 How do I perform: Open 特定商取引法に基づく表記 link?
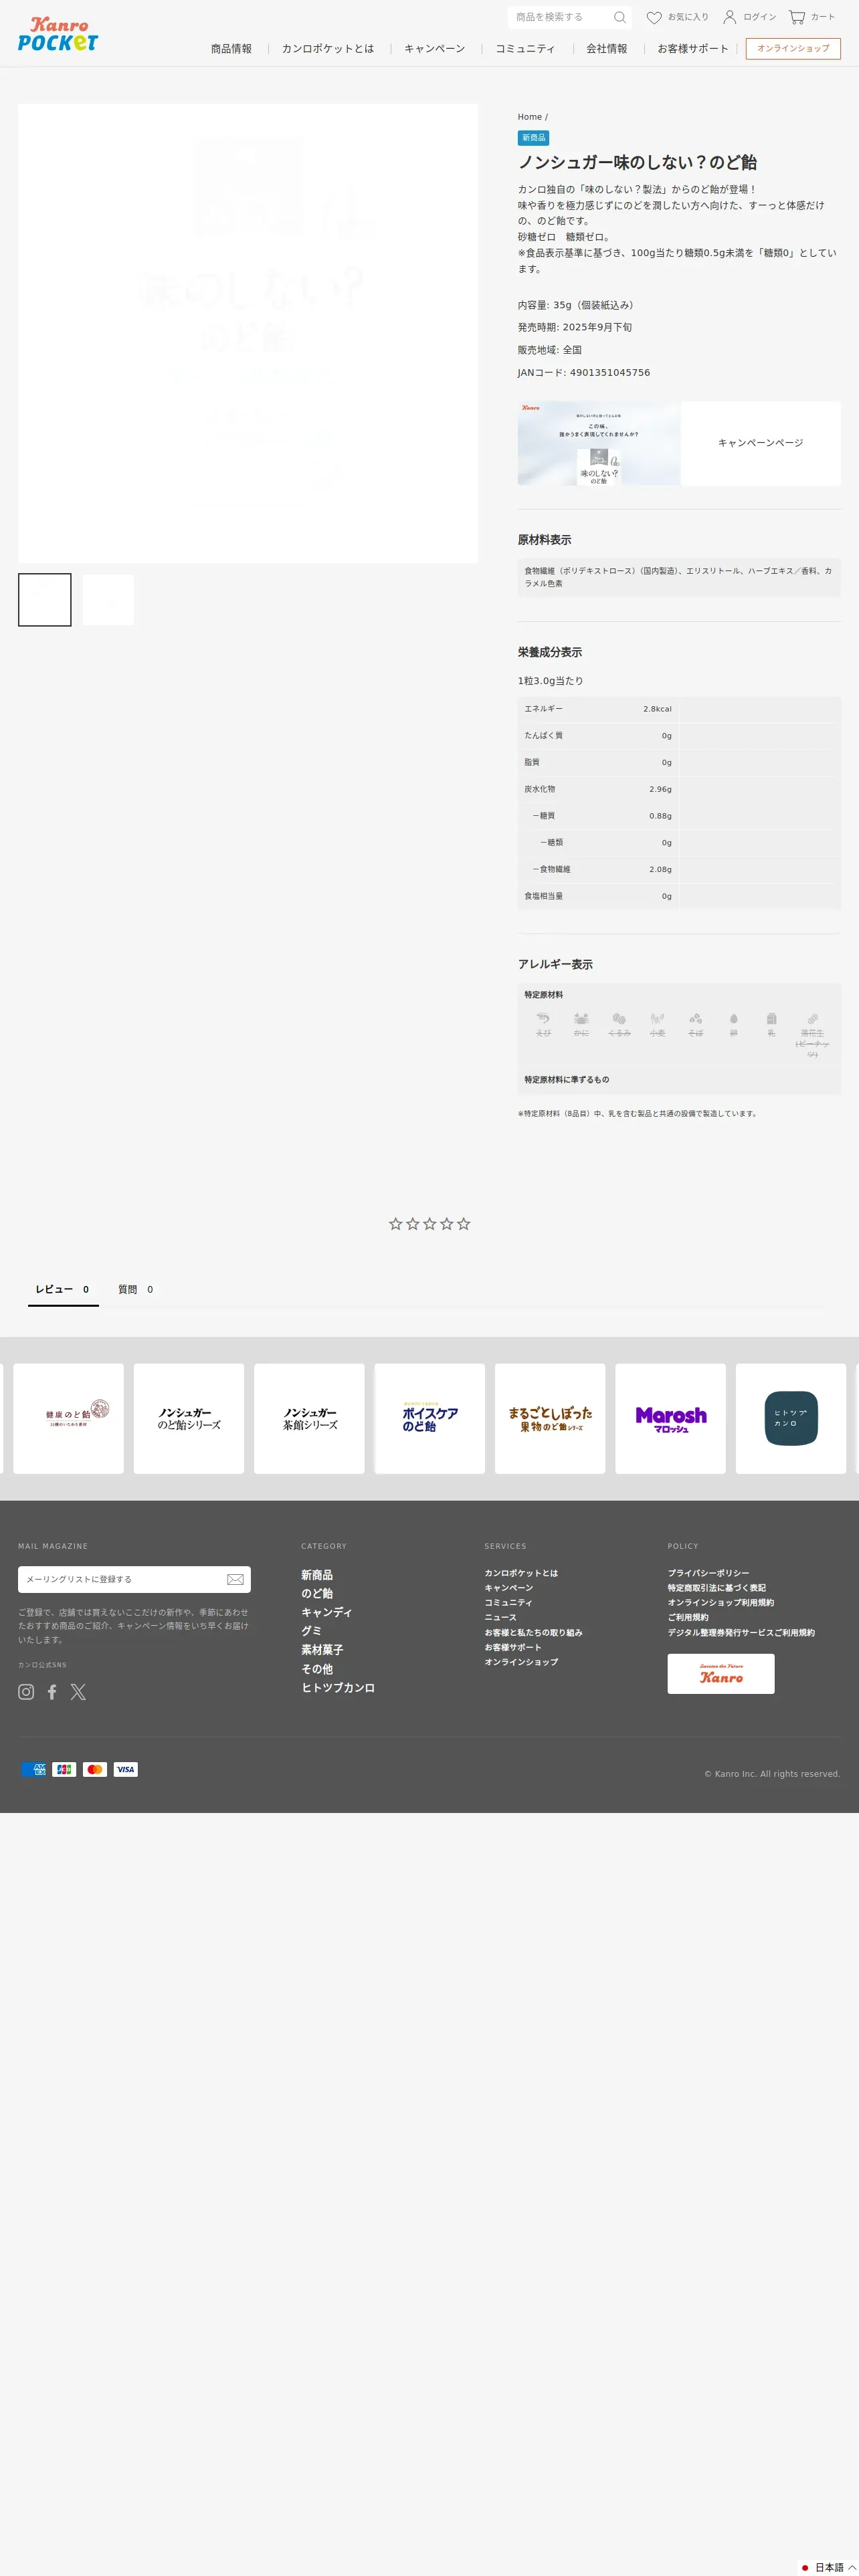coord(717,1588)
